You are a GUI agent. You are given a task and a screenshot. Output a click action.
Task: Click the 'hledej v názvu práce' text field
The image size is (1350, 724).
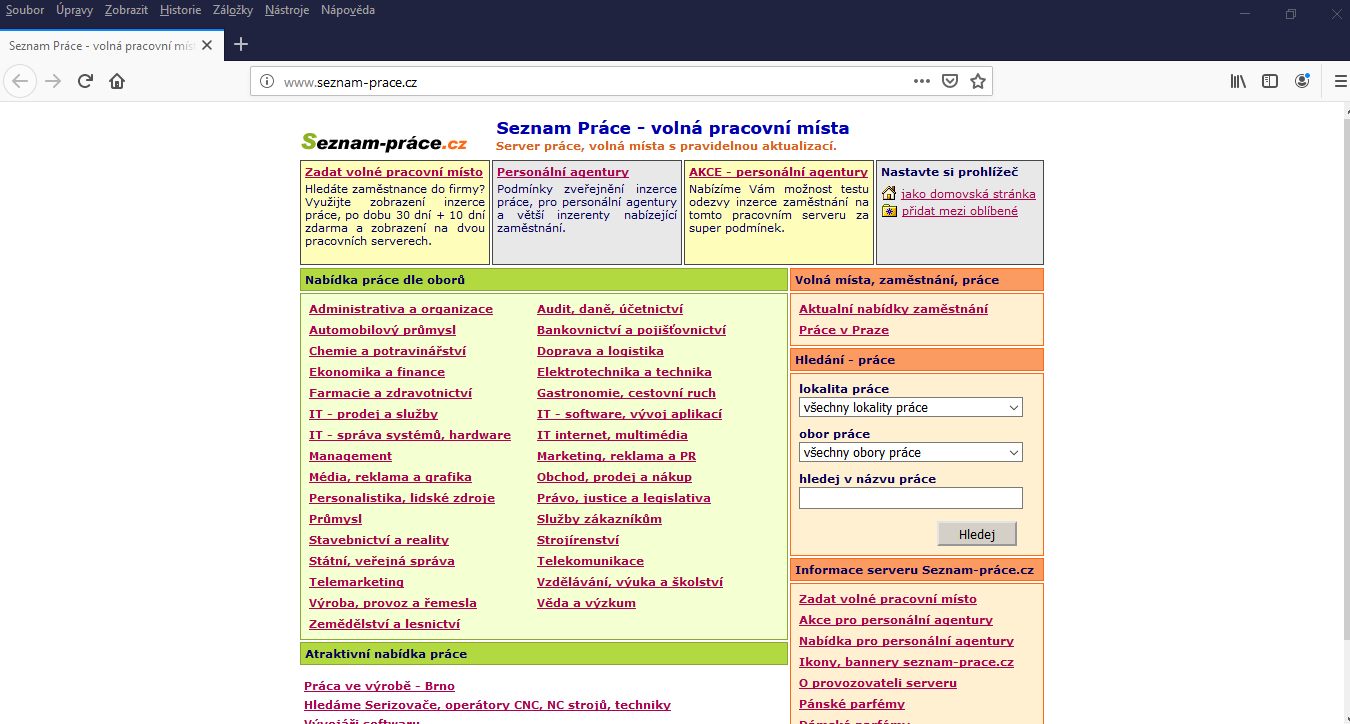point(910,498)
